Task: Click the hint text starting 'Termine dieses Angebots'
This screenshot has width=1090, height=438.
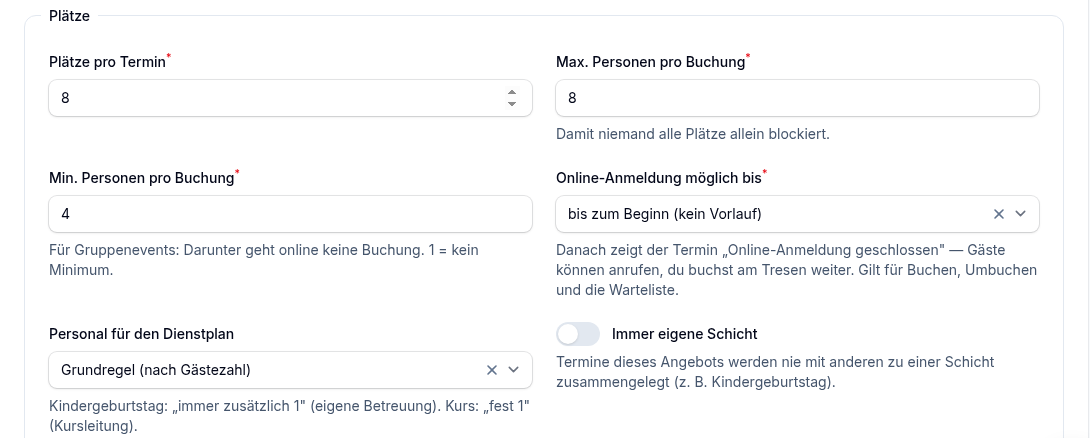Action: click(775, 372)
